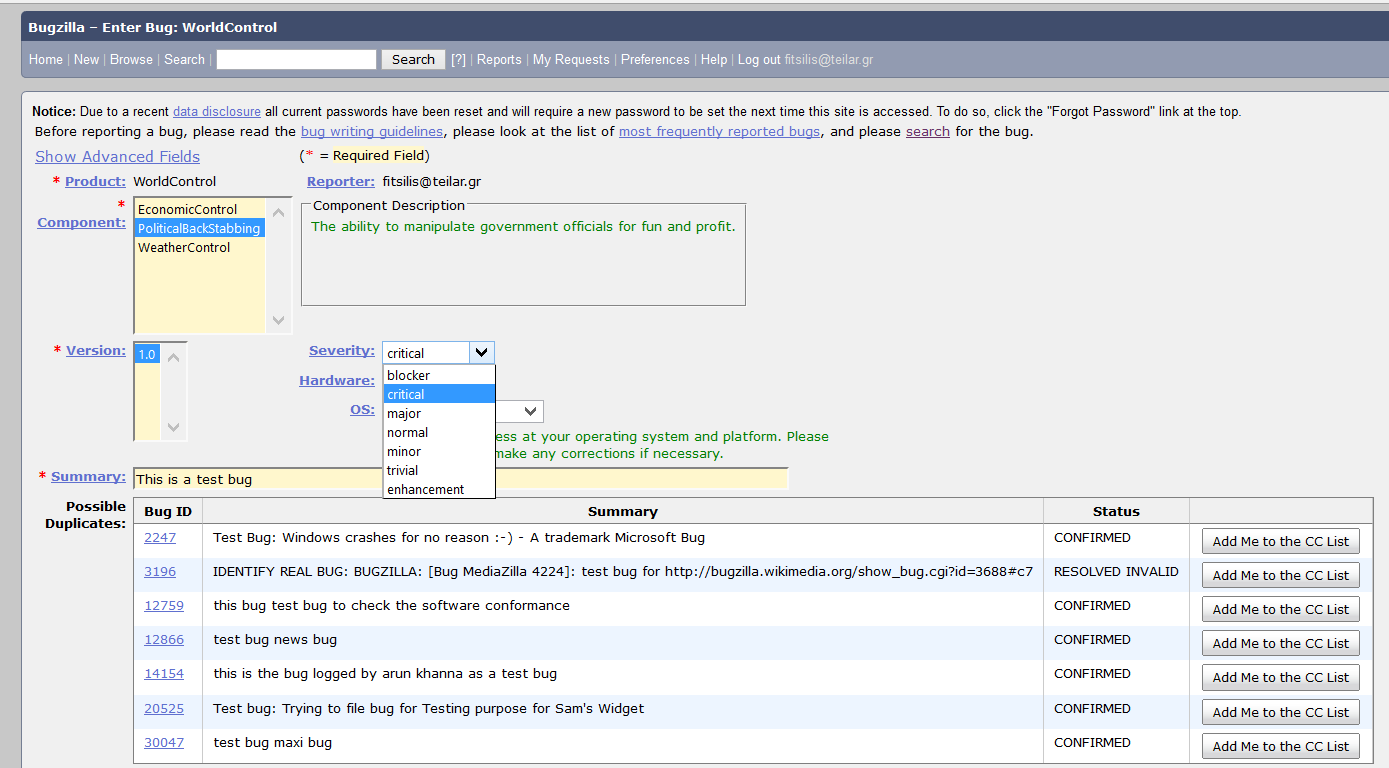Viewport: 1389px width, 768px height.
Task: Open the Hardware field help link
Action: click(337, 381)
